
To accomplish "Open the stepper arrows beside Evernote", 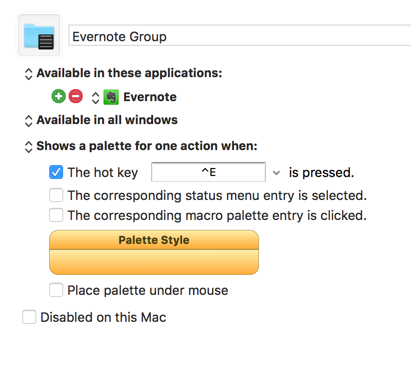I will (x=95, y=98).
